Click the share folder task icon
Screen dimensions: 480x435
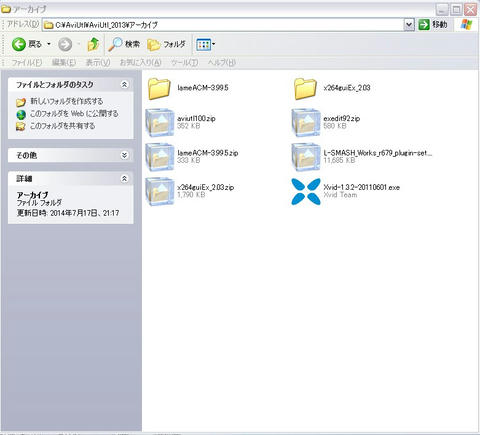pyautogui.click(x=21, y=126)
